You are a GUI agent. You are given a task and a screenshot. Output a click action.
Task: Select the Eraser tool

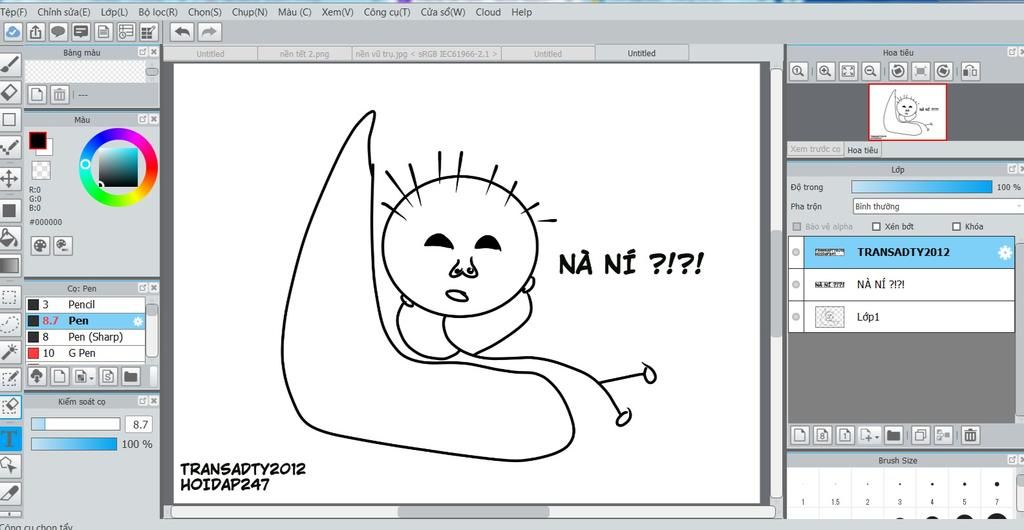click(10, 92)
